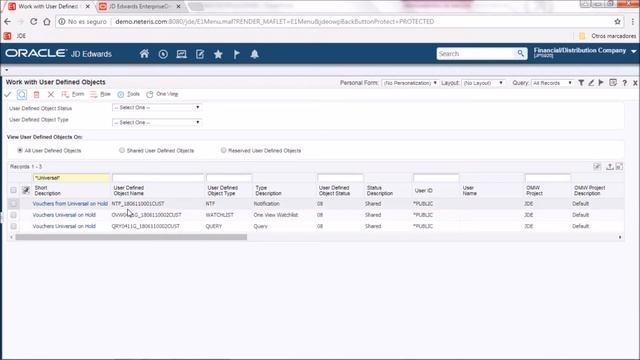Image resolution: width=640 pixels, height=360 pixels.
Task: Switch to the JD Edwards EnterpriseOne browser tab
Action: (139, 7)
